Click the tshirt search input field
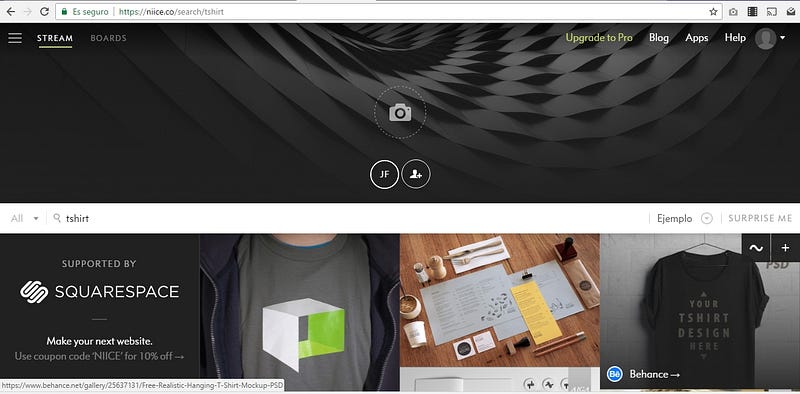 347,218
